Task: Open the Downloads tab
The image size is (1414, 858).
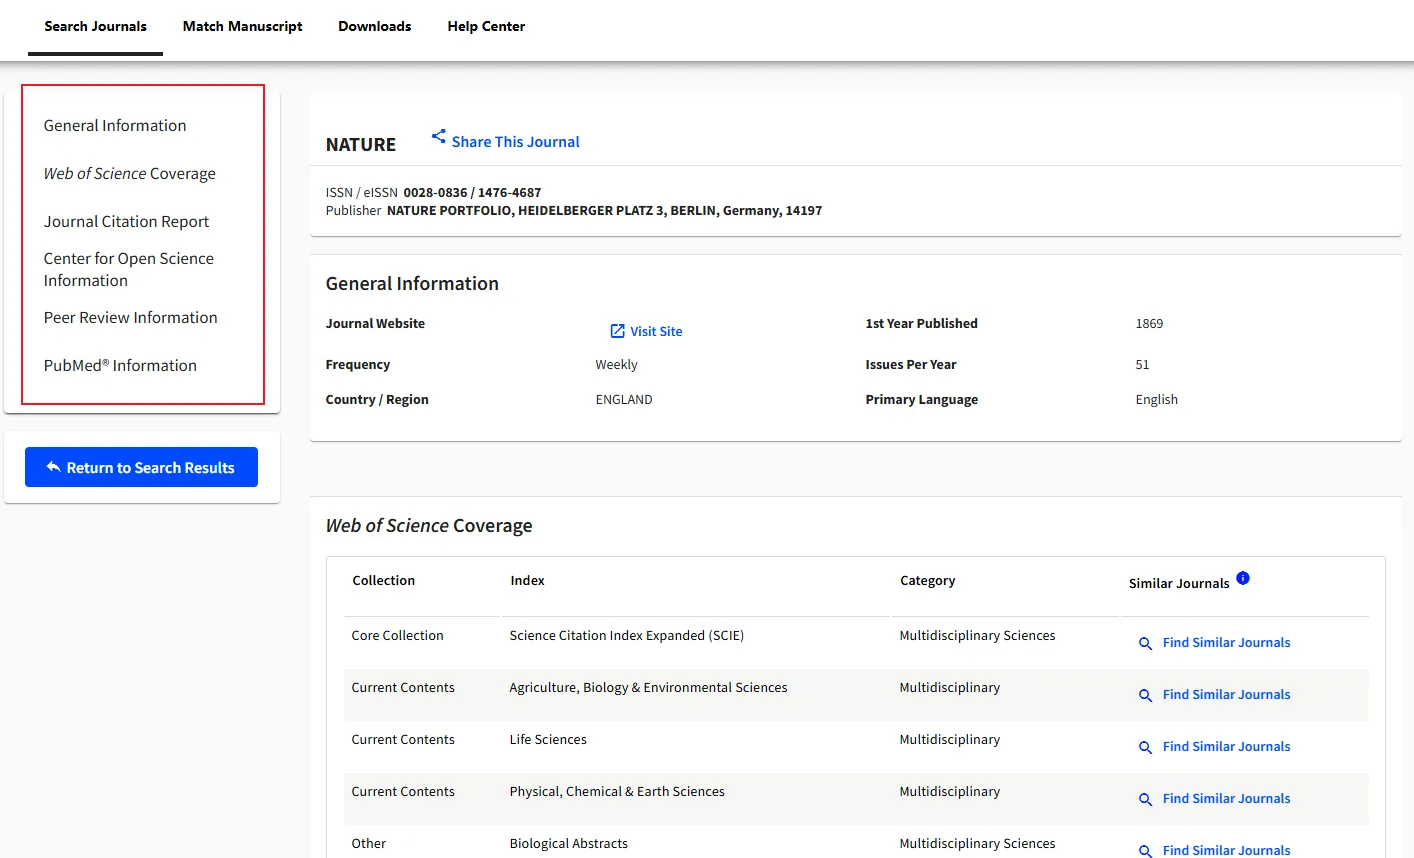Action: [374, 26]
